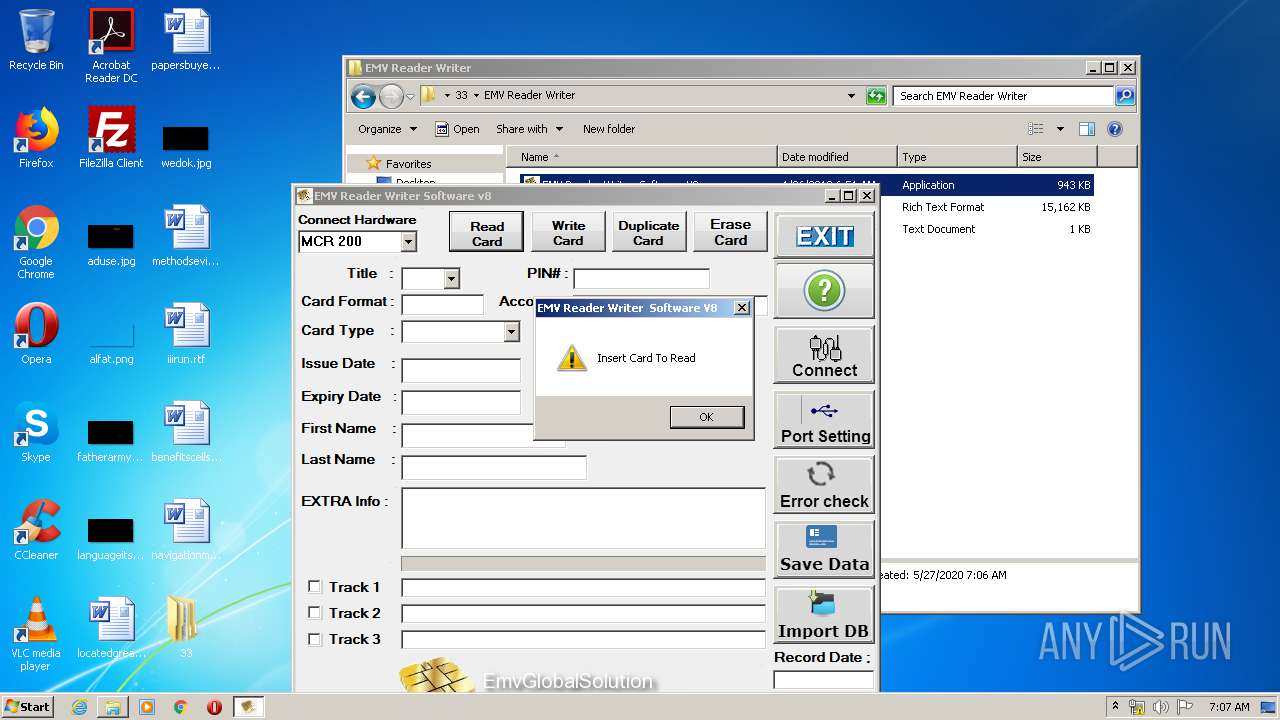Select wedok.jpg desktop file
The image size is (1280, 720).
click(x=185, y=146)
